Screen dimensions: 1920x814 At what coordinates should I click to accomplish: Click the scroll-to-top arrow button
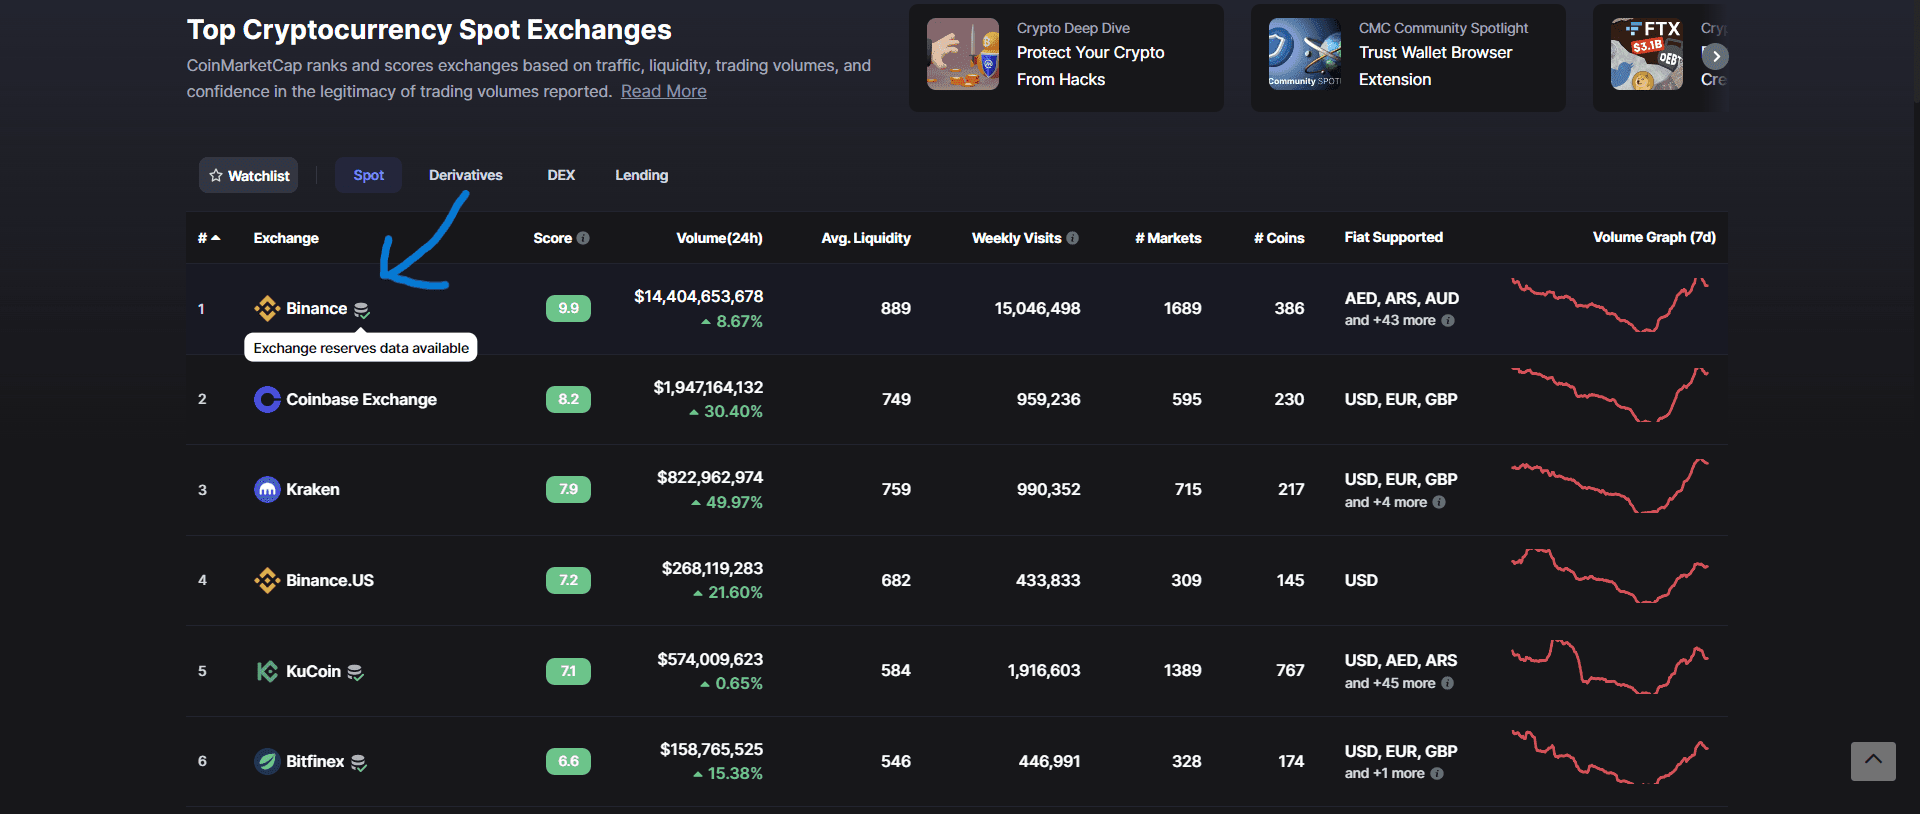point(1873,761)
